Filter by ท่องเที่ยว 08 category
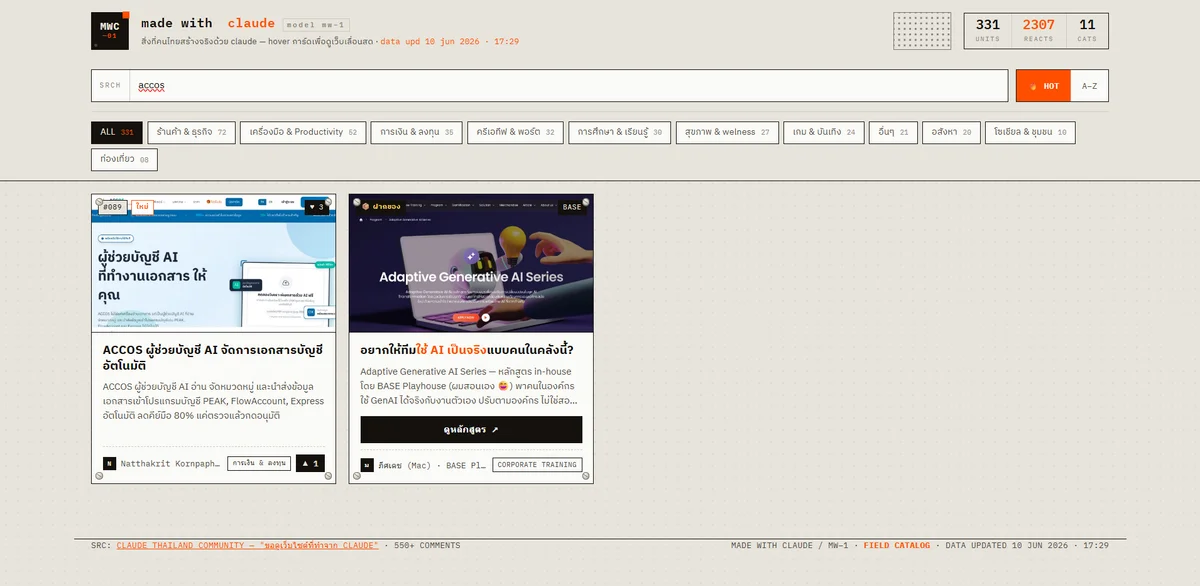 [124, 159]
